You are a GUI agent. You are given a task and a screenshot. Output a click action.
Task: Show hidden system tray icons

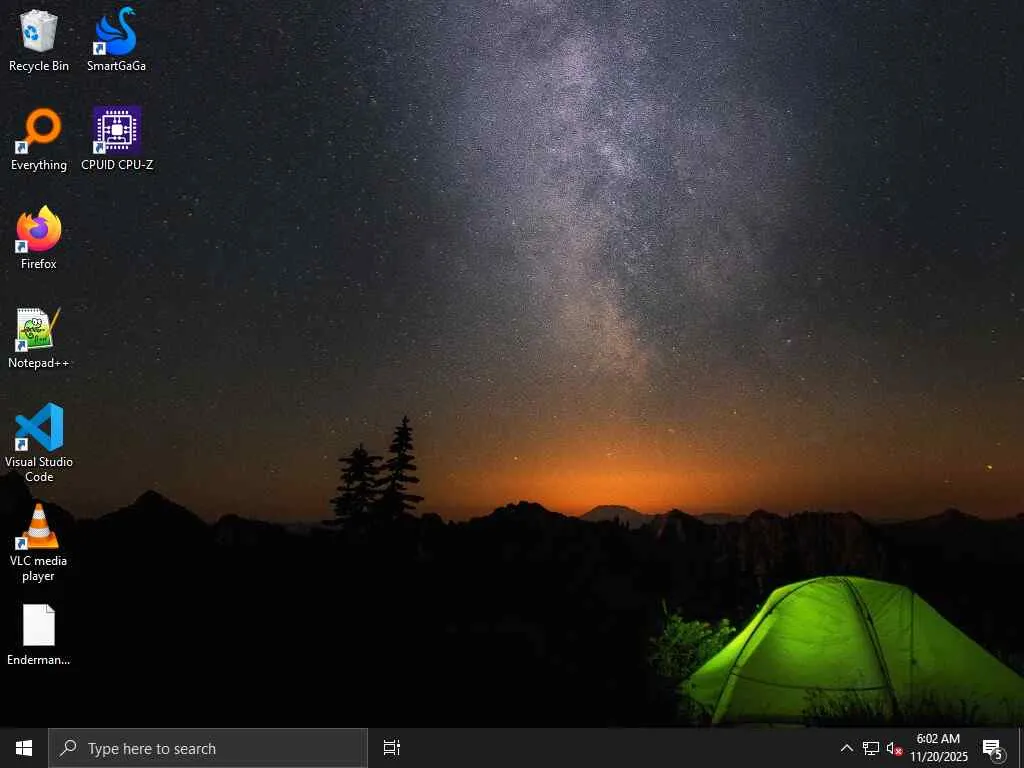click(846, 748)
